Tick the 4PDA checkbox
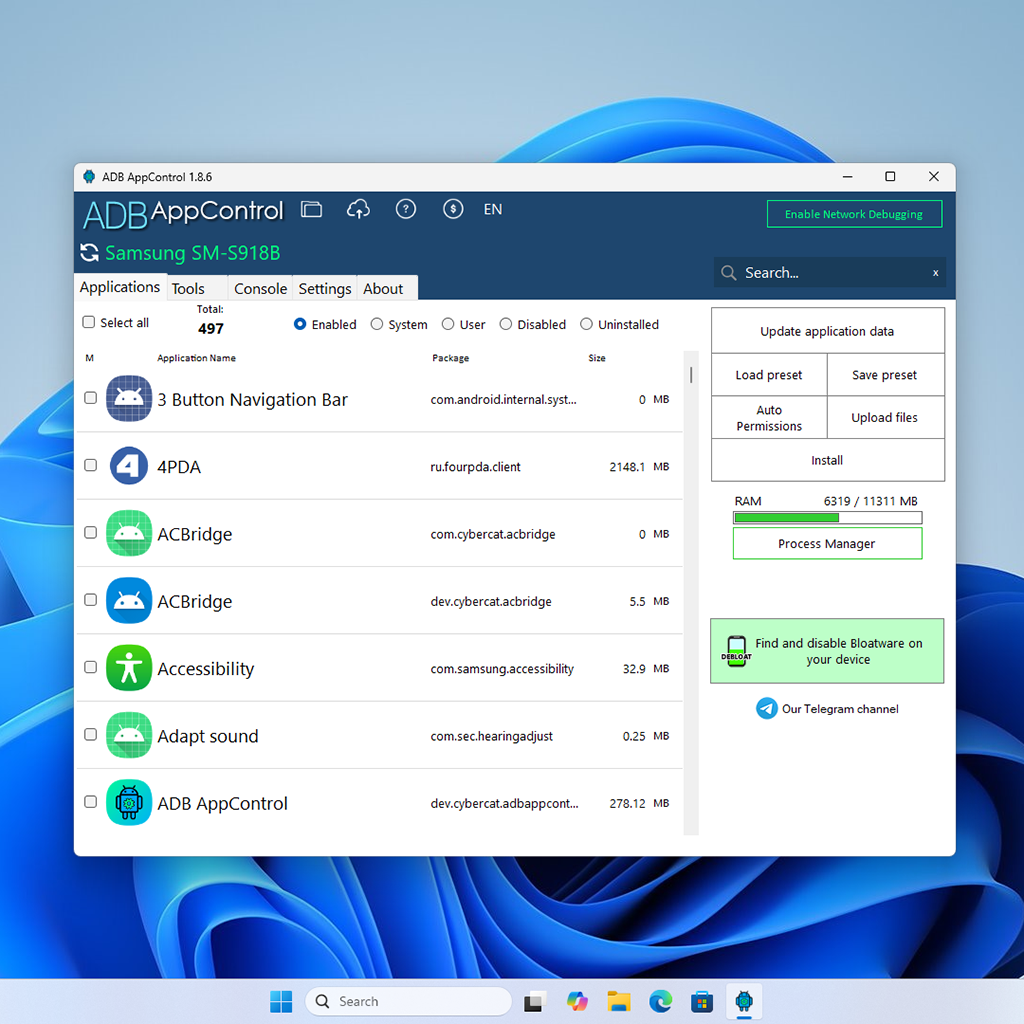The height and width of the screenshot is (1024, 1024). tap(91, 465)
